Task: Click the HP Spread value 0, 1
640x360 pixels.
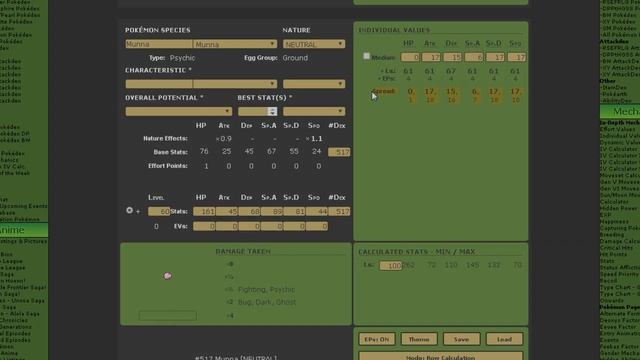Action: coord(411,95)
